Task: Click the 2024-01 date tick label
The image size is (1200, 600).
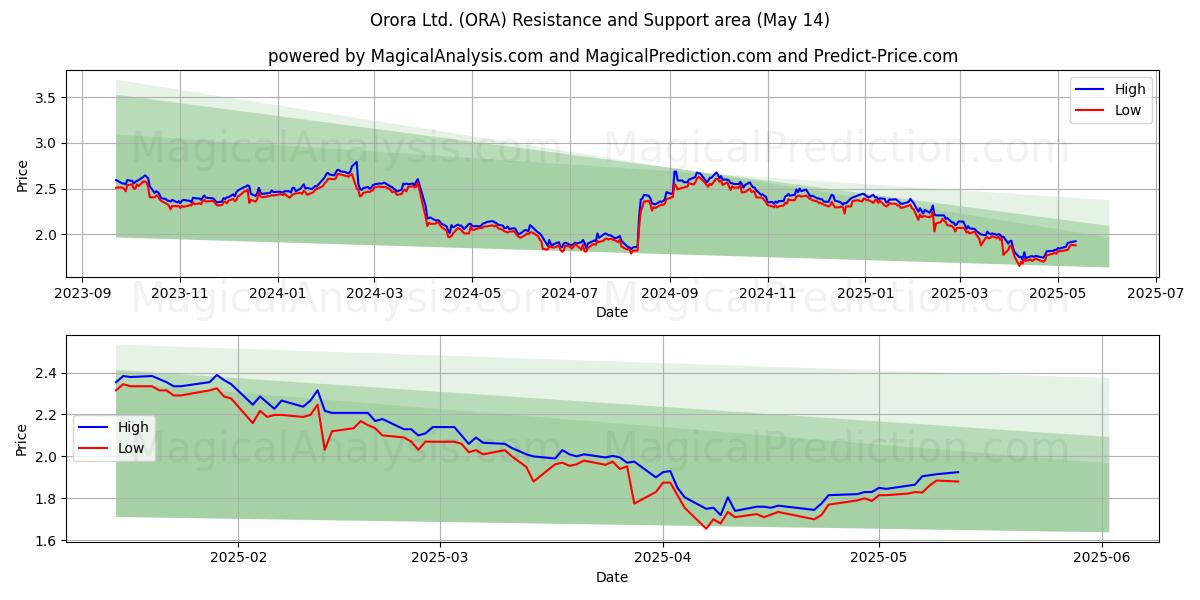Action: 277,294
